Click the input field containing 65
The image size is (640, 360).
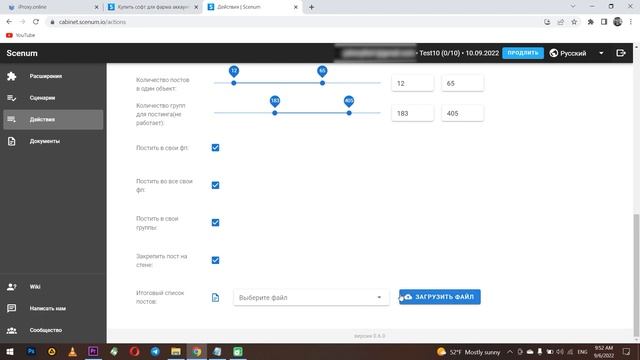click(462, 83)
